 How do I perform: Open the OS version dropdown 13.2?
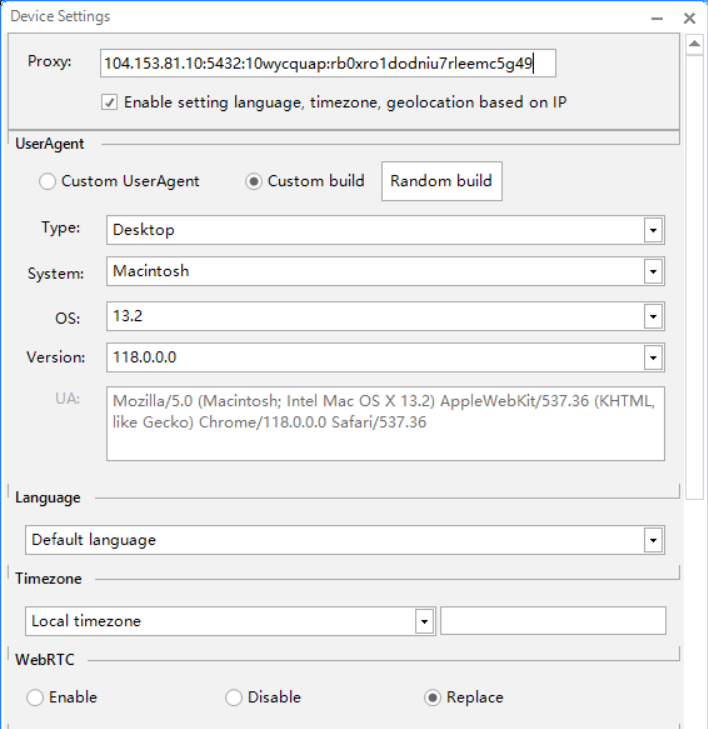coord(653,317)
